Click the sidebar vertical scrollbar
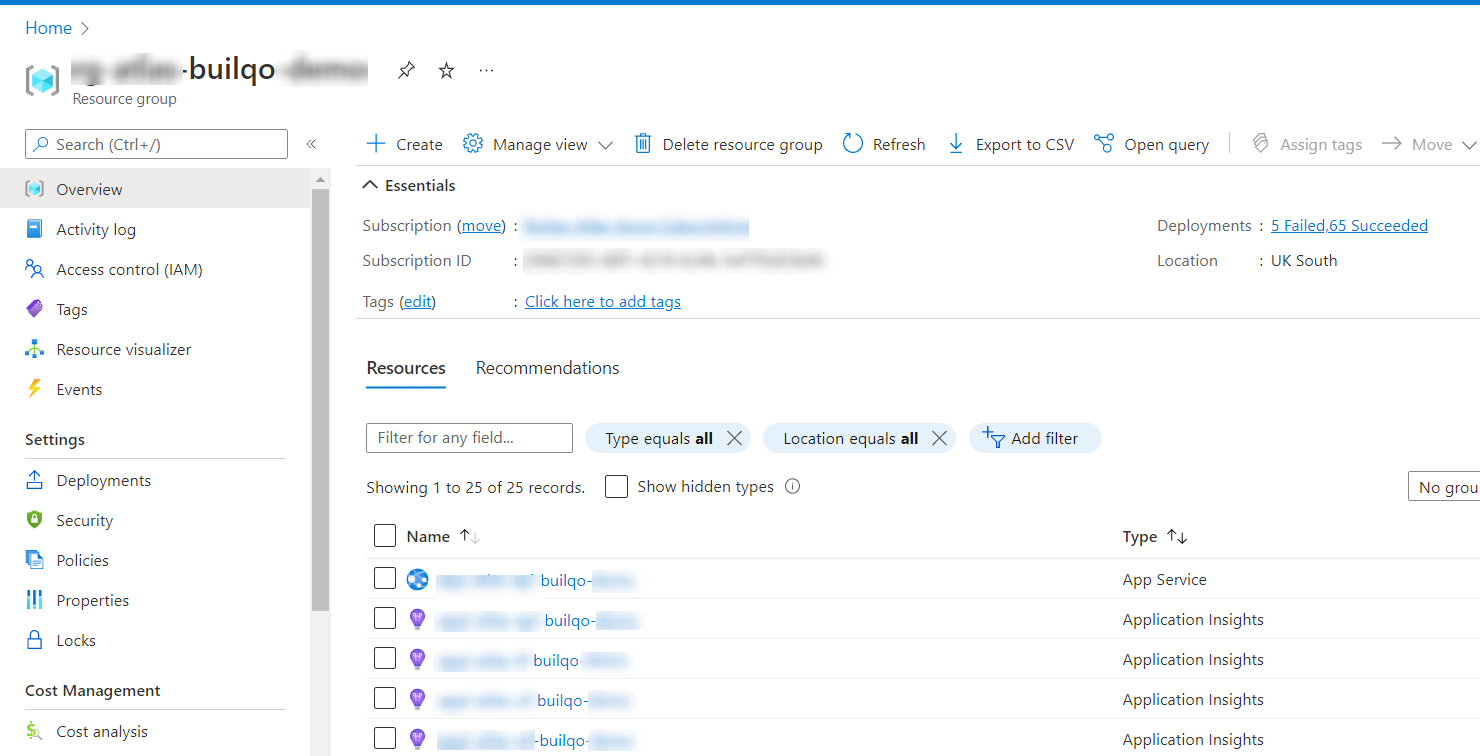The width and height of the screenshot is (1480, 756). pos(320,400)
